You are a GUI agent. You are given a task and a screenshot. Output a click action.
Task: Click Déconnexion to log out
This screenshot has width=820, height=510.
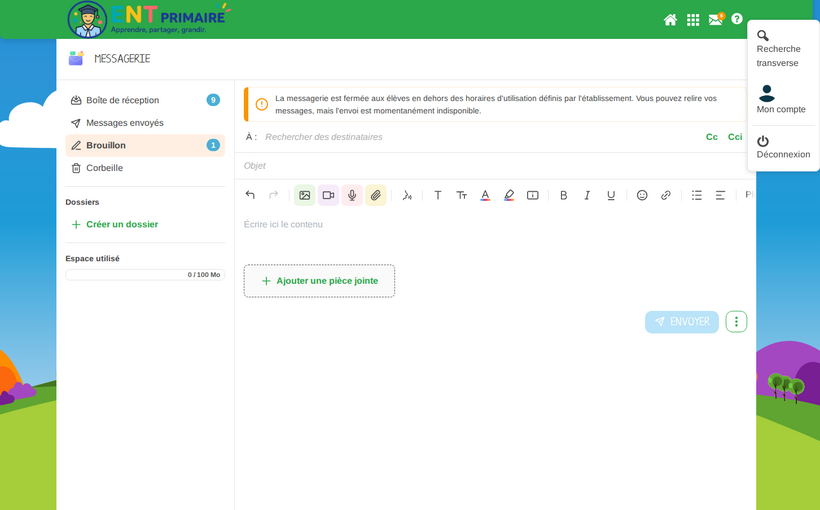(783, 148)
